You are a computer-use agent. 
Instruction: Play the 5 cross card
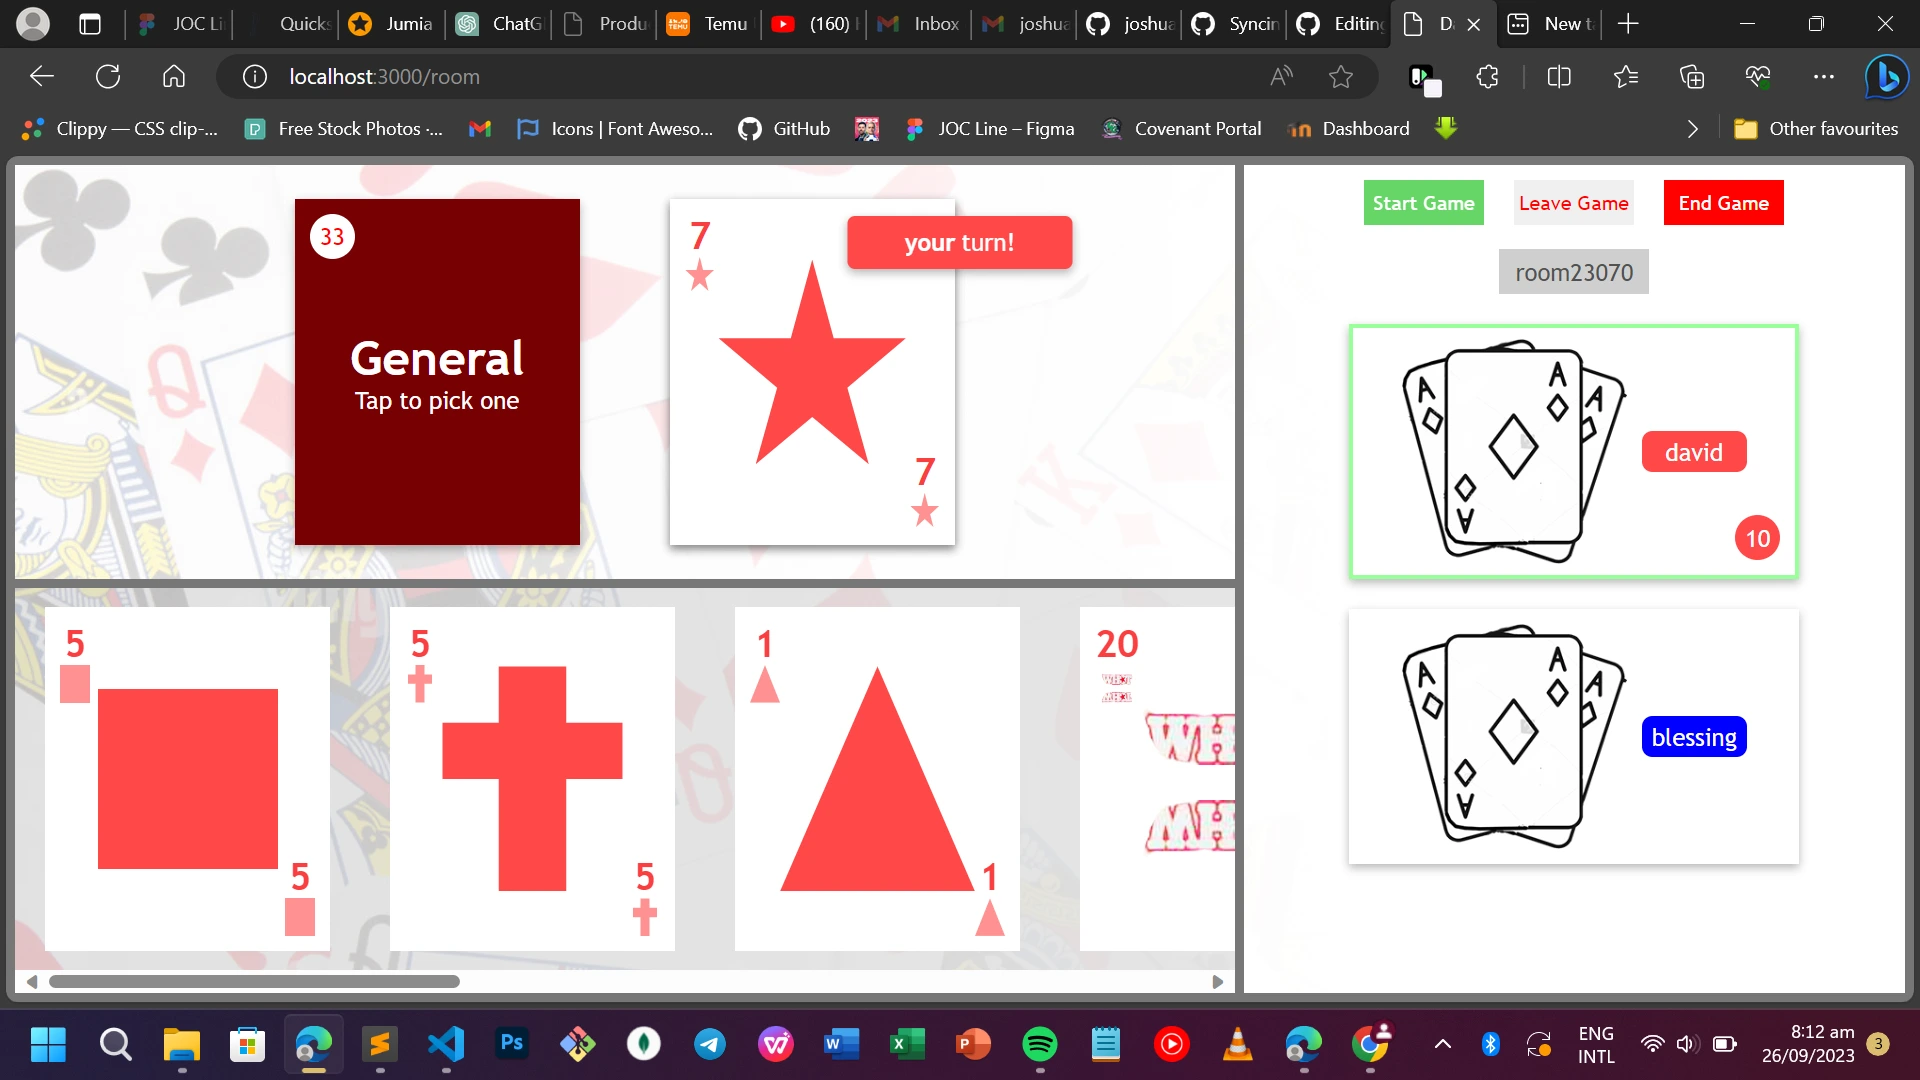532,778
